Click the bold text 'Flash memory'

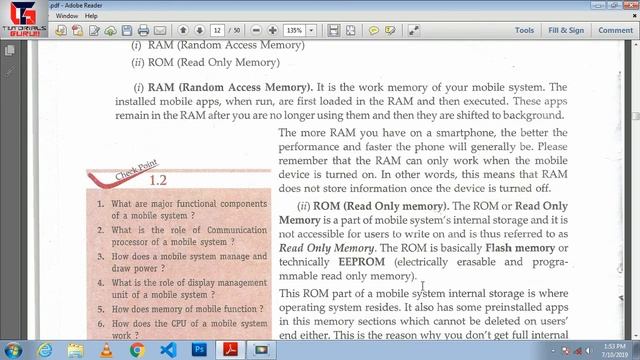coord(520,248)
